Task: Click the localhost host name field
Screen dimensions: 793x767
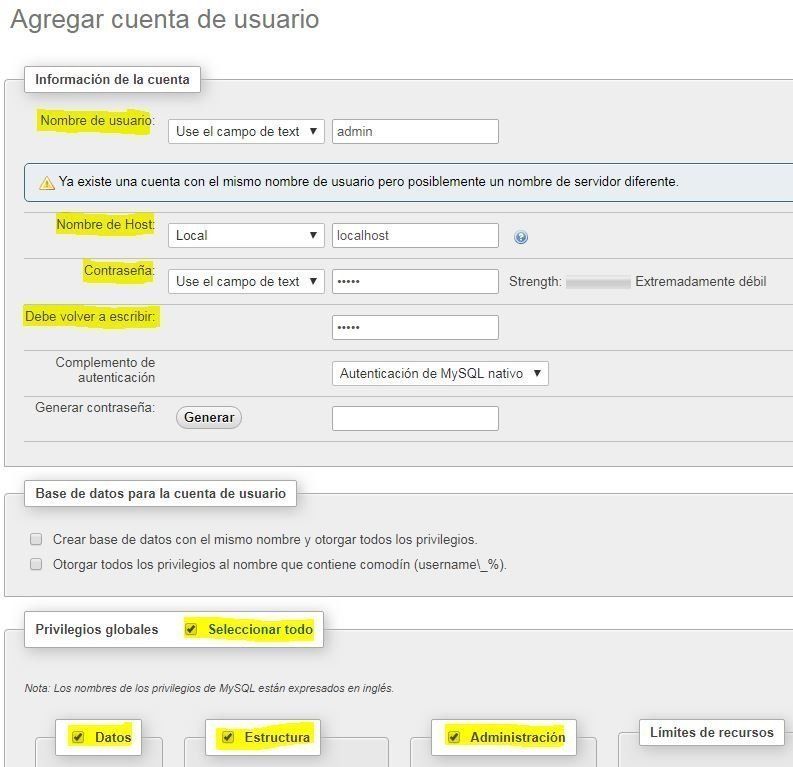Action: [415, 235]
